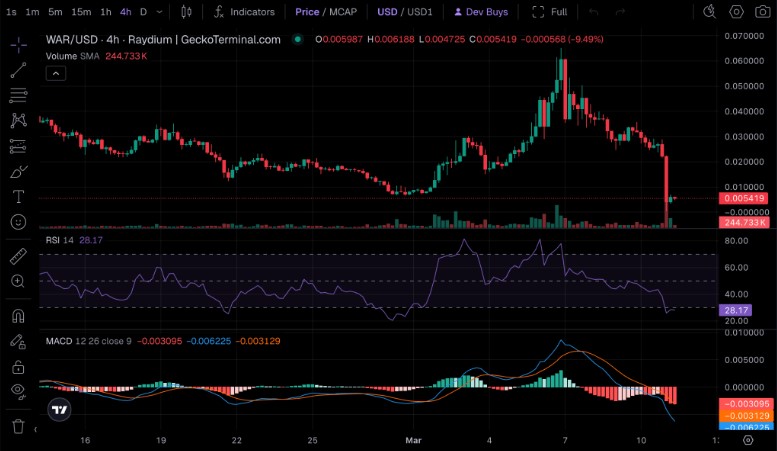This screenshot has height=451, width=777.
Task: Select the trend line drawing tool
Action: [18, 70]
